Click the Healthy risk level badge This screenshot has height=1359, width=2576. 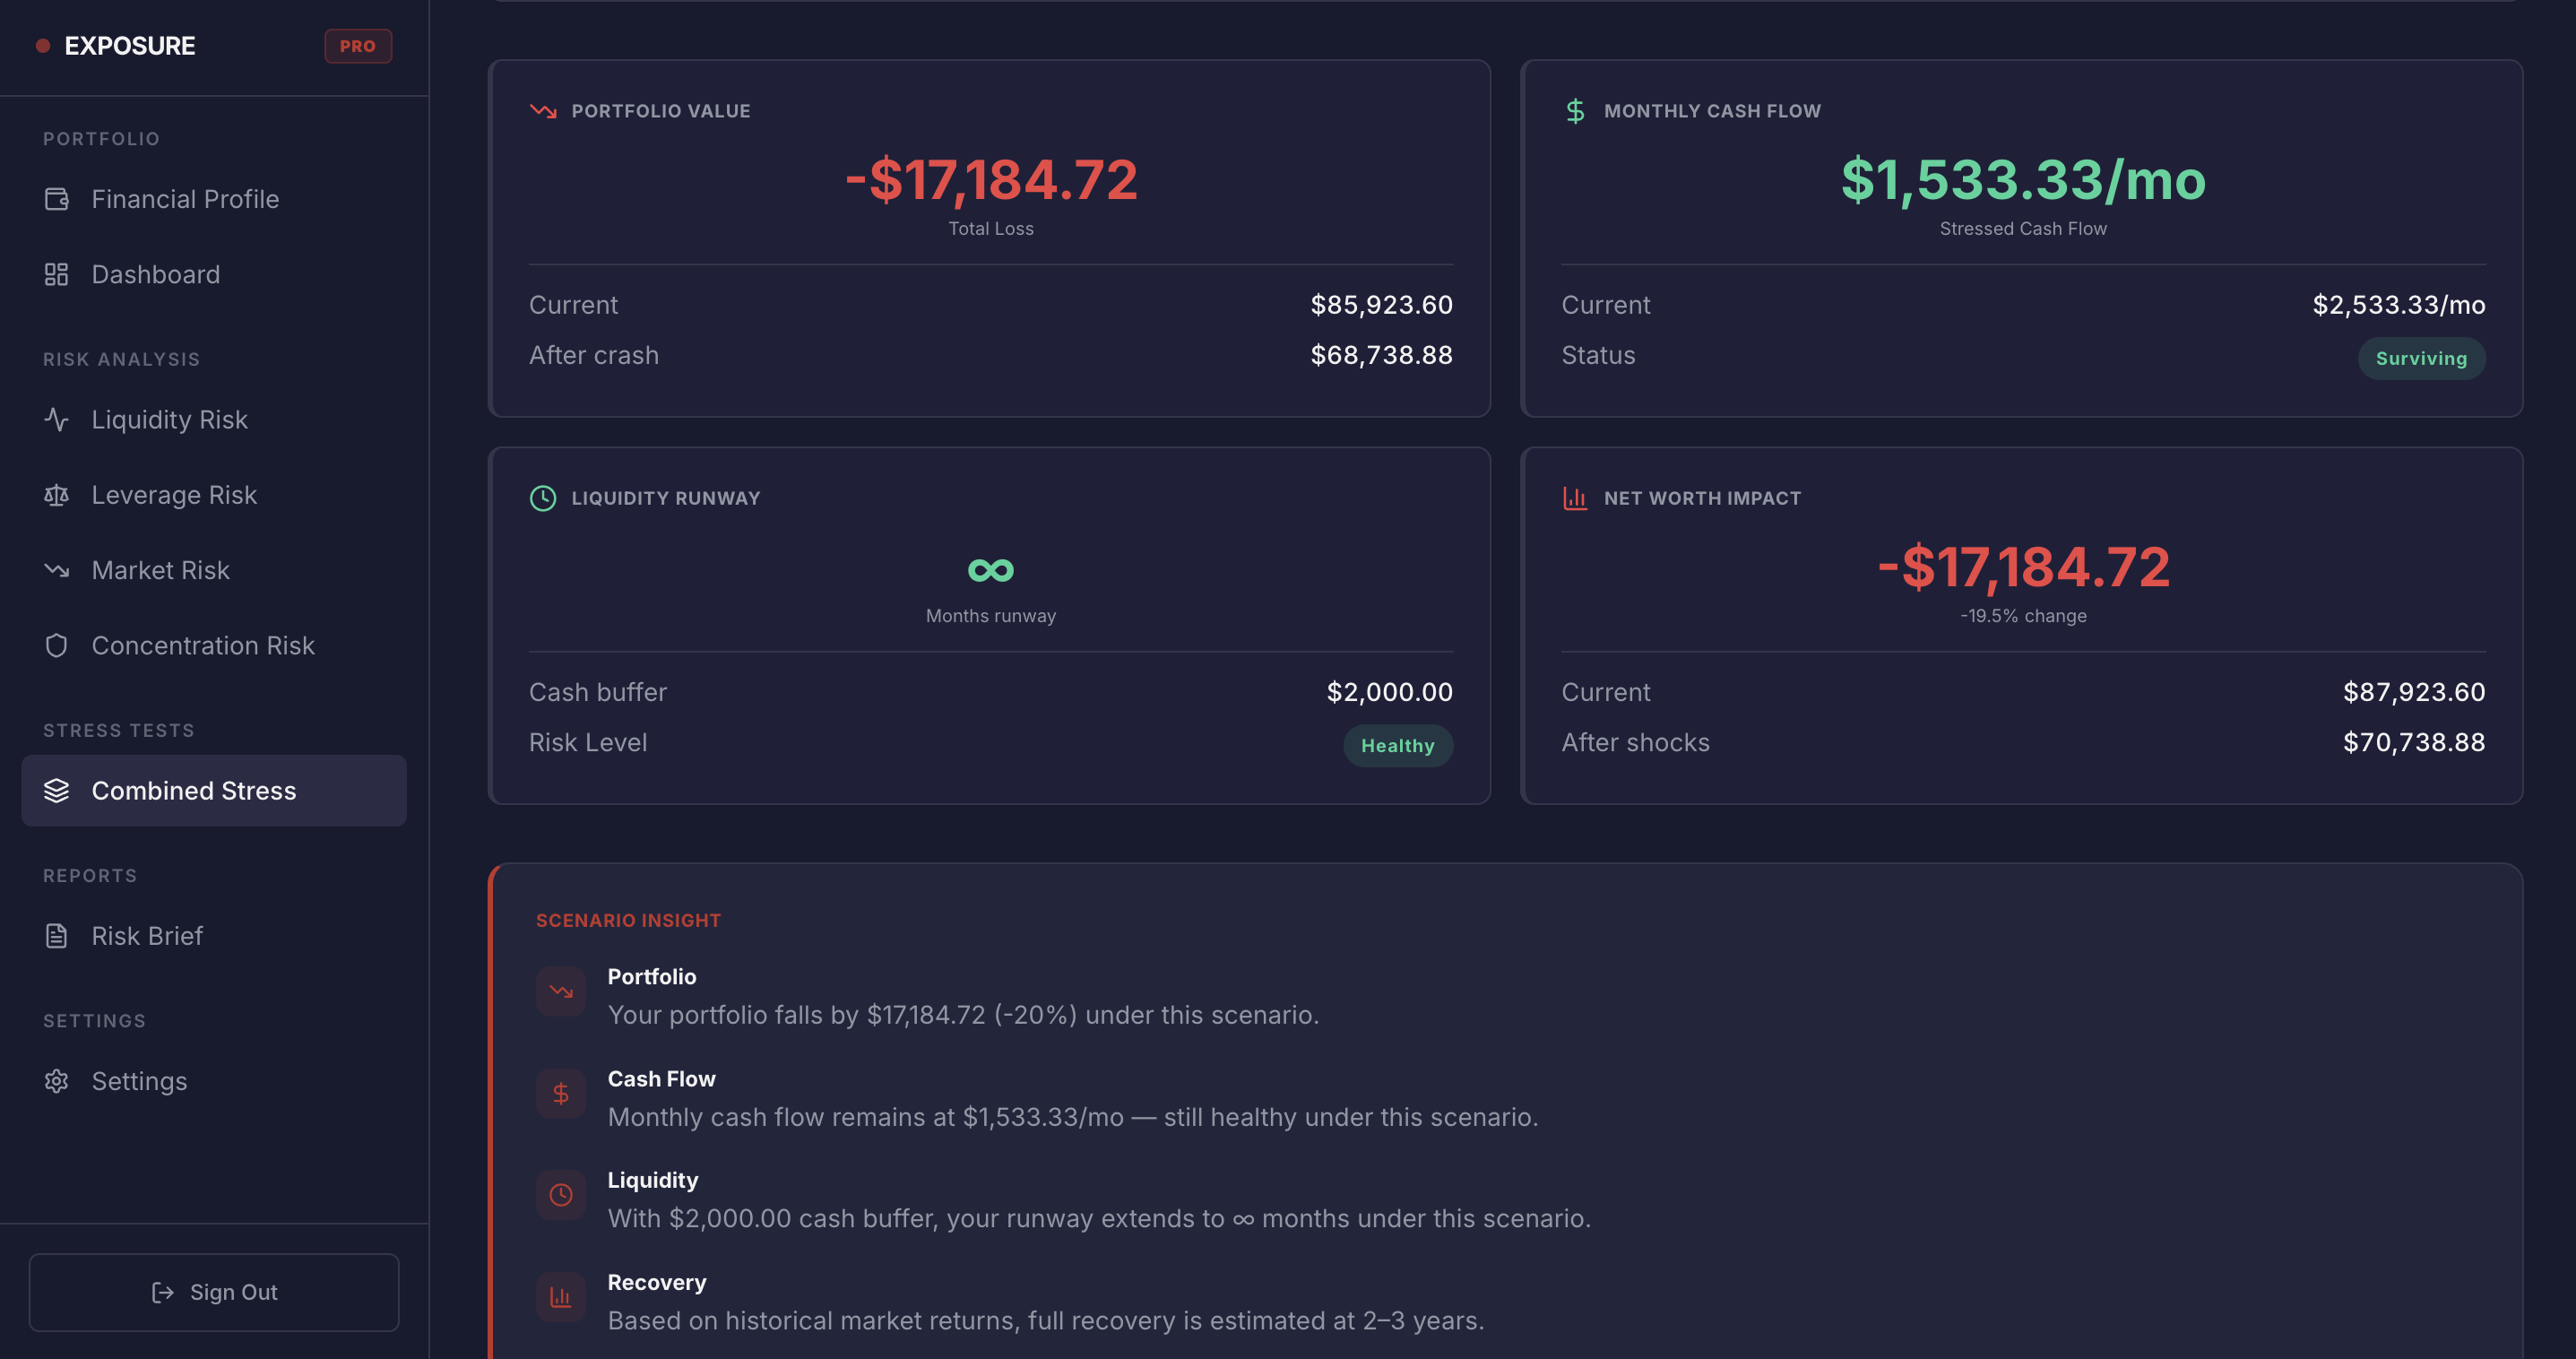point(1396,745)
